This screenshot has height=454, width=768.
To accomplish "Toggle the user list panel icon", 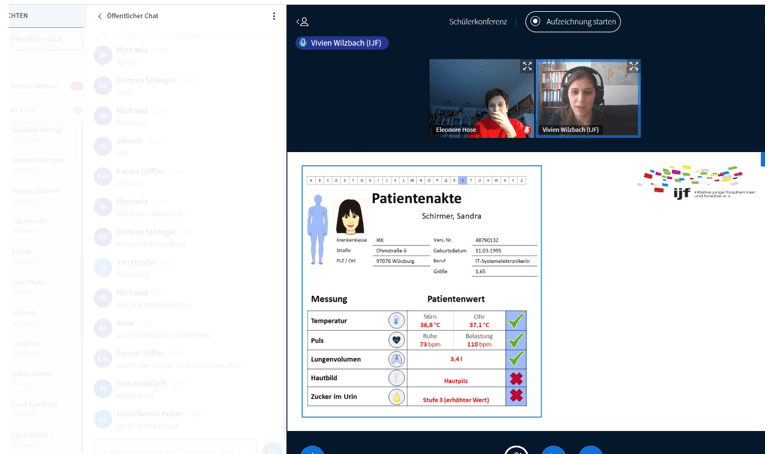I will point(302,21).
